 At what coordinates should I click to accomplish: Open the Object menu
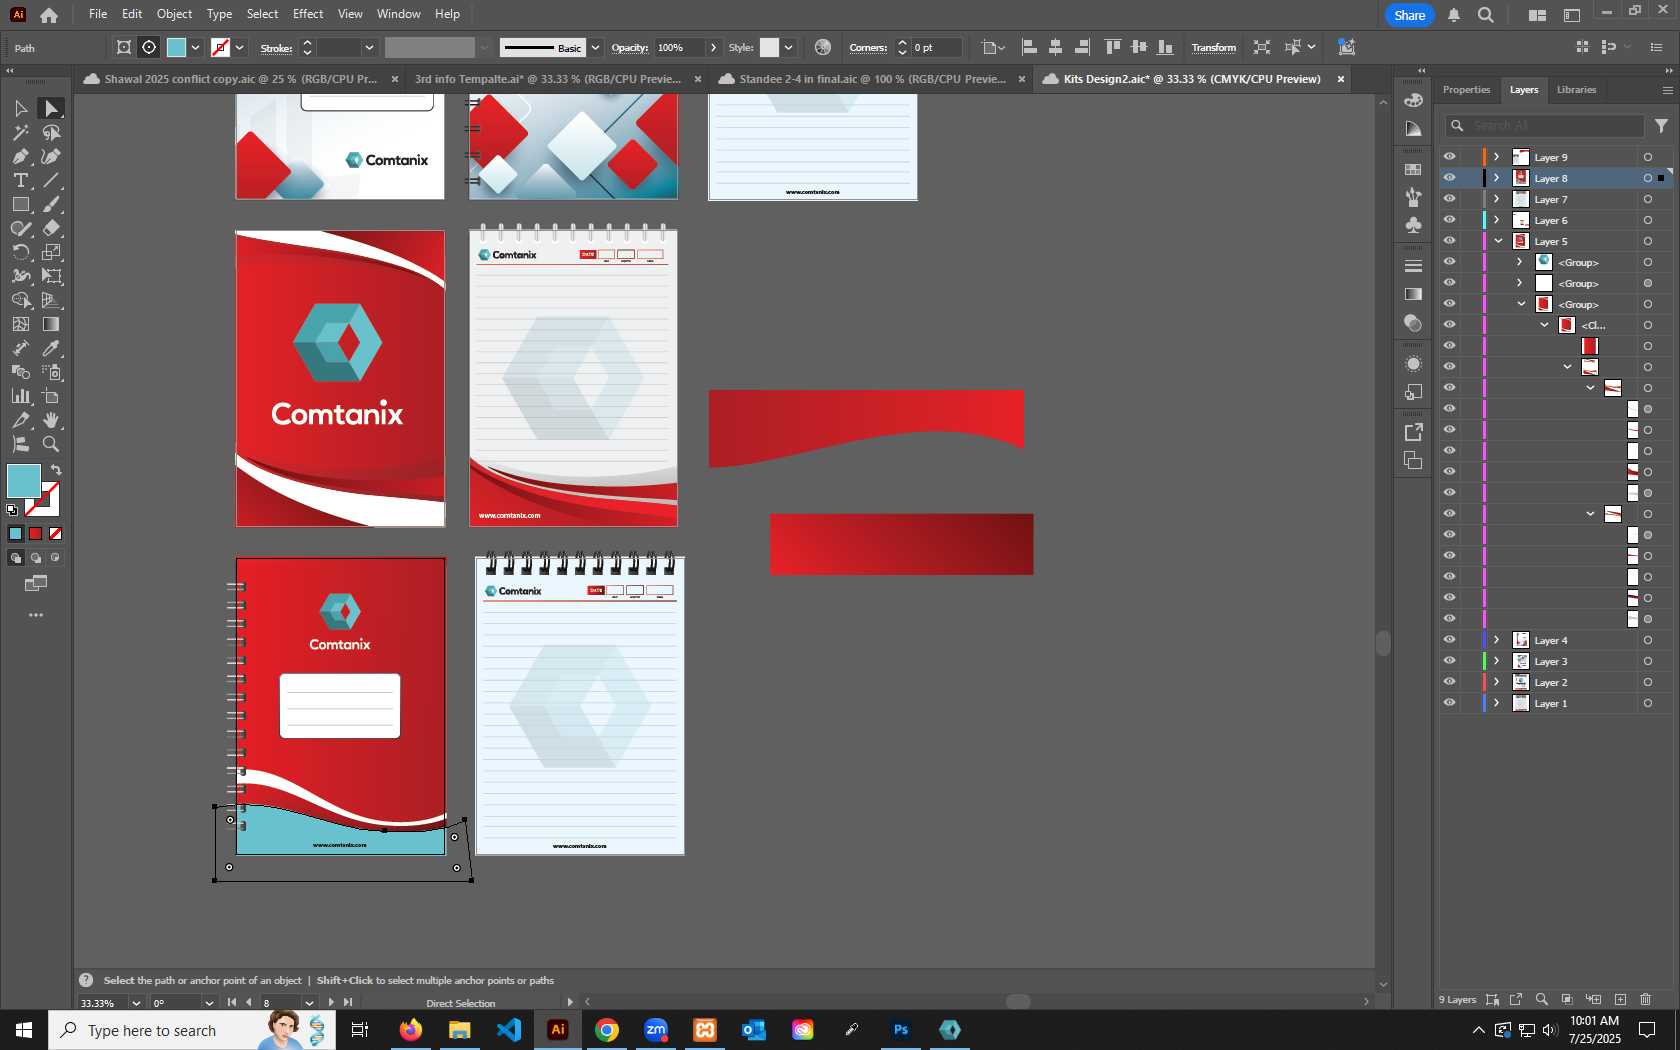pos(174,14)
